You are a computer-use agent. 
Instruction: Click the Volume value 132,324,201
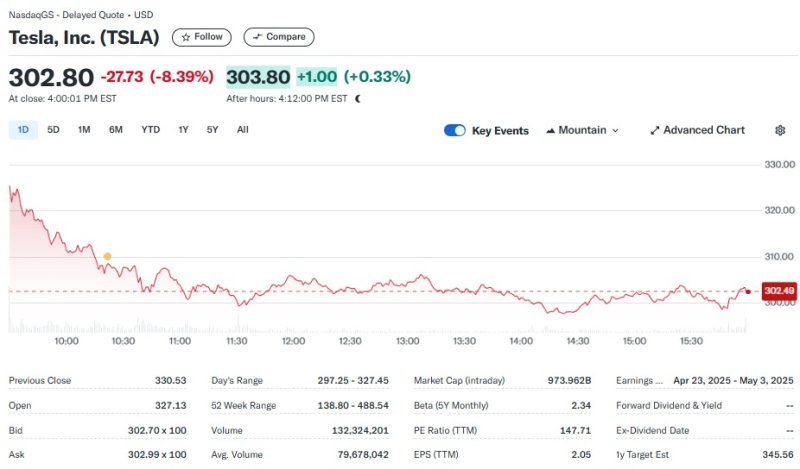point(360,430)
